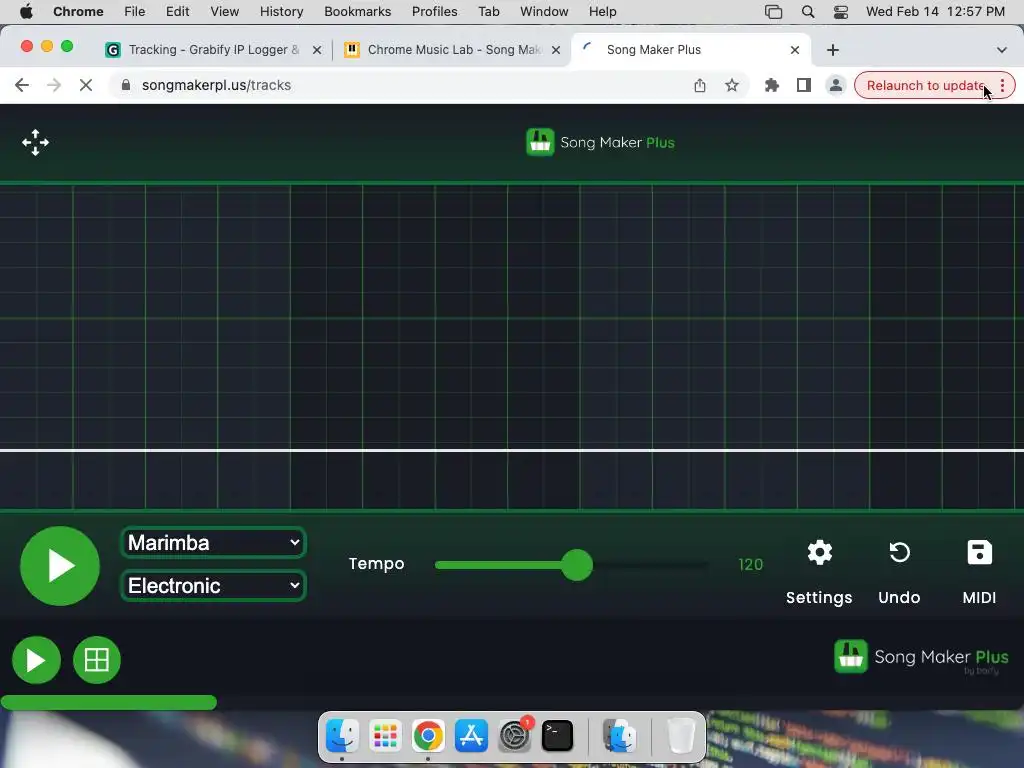Click the tempo value 120

pyautogui.click(x=750, y=564)
